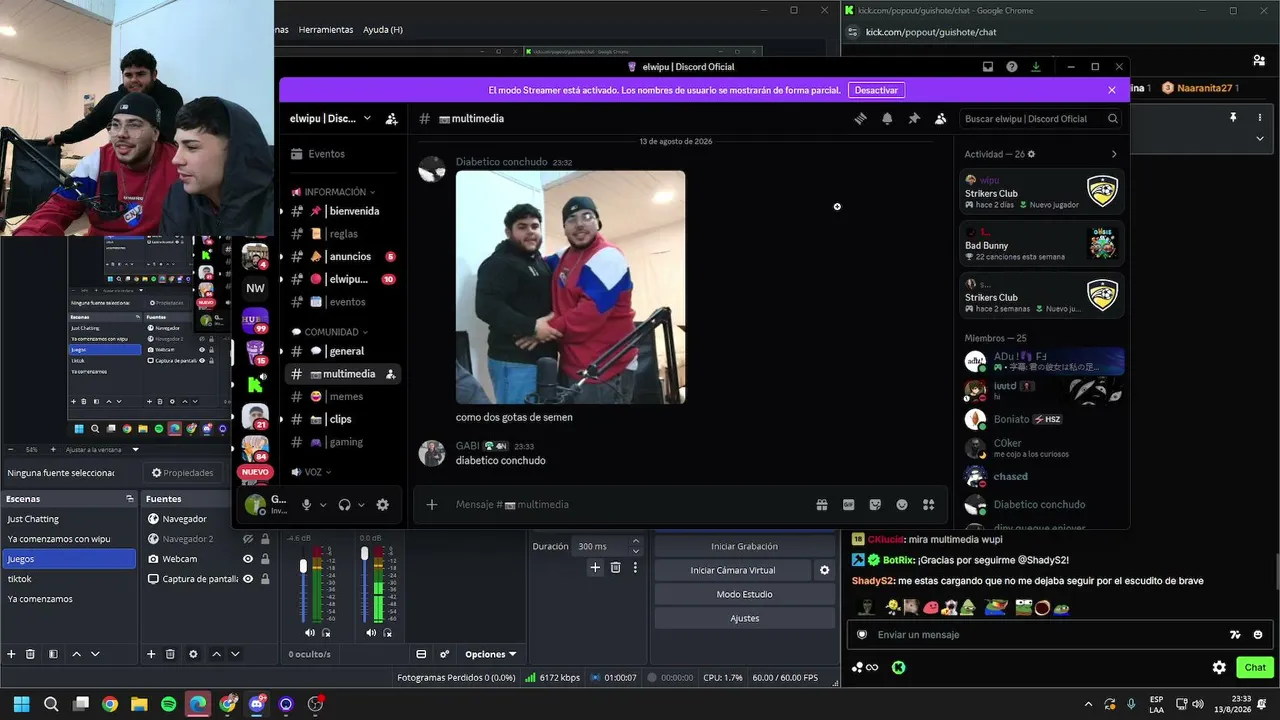This screenshot has height=720, width=1280.
Task: Open Ajustes in OBS controls
Action: point(744,618)
